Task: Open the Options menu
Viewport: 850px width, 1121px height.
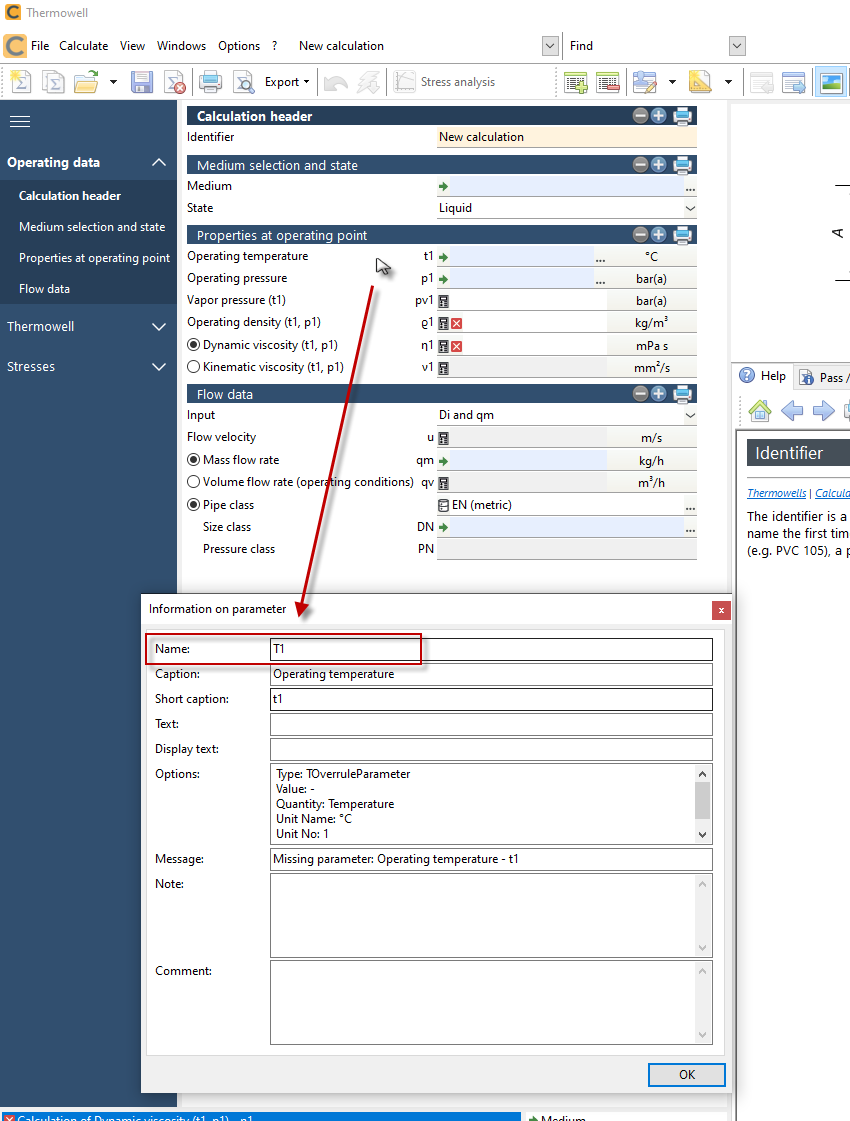Action: (238, 45)
